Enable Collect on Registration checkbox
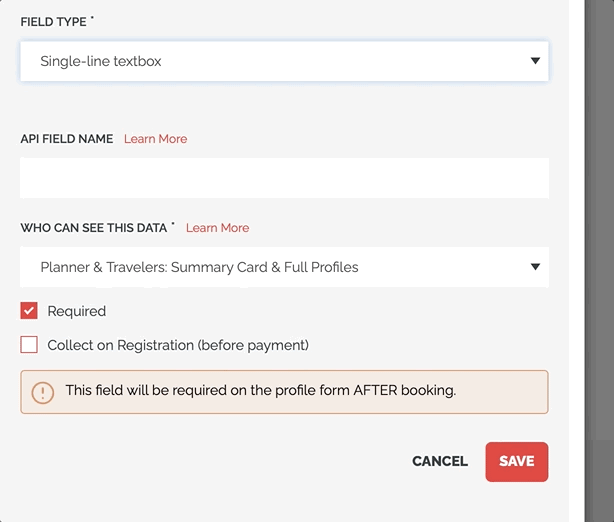This screenshot has height=522, width=614. (29, 345)
